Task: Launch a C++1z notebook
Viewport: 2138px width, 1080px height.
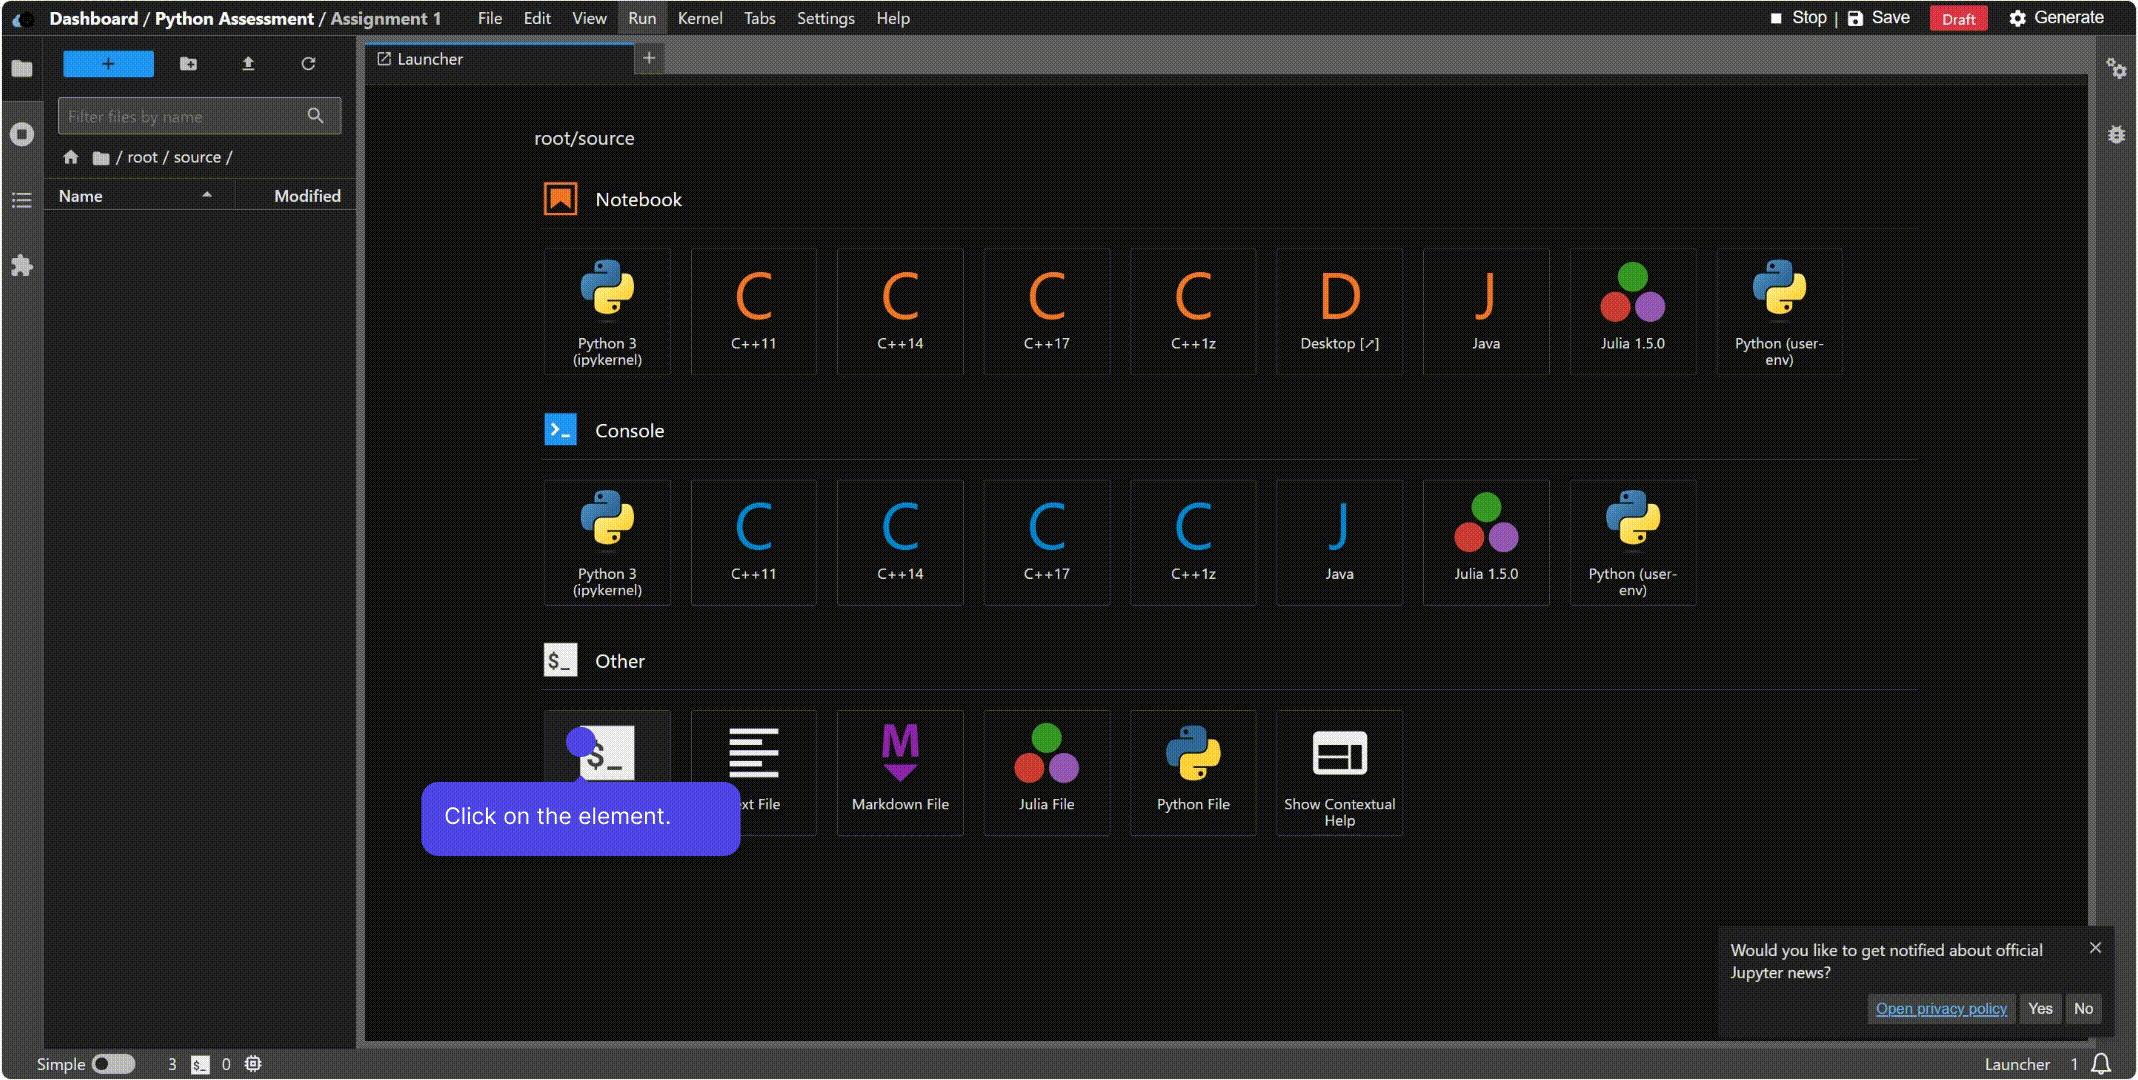Action: coord(1193,311)
